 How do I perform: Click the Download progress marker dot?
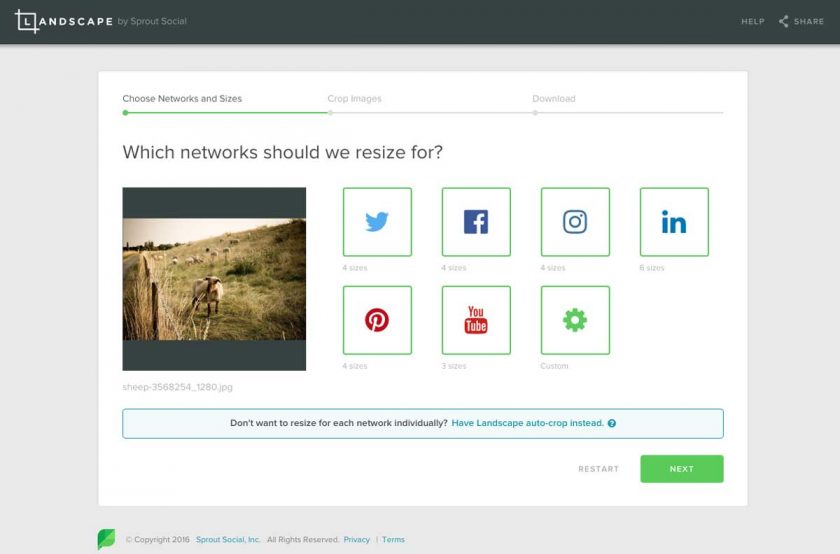click(x=535, y=113)
